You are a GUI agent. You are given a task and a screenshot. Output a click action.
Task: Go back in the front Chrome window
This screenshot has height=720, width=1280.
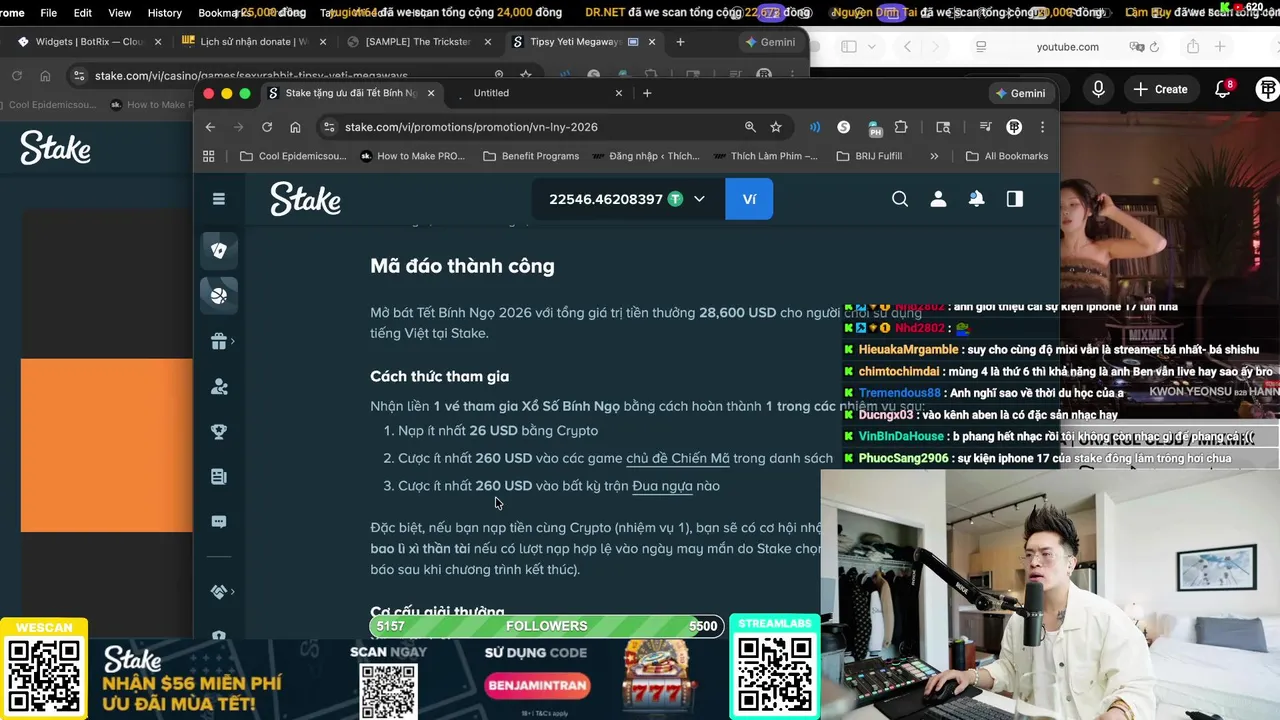tap(210, 127)
